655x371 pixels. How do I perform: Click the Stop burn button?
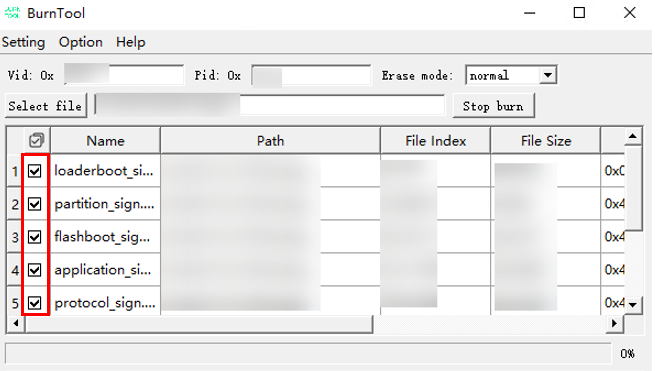click(x=493, y=106)
